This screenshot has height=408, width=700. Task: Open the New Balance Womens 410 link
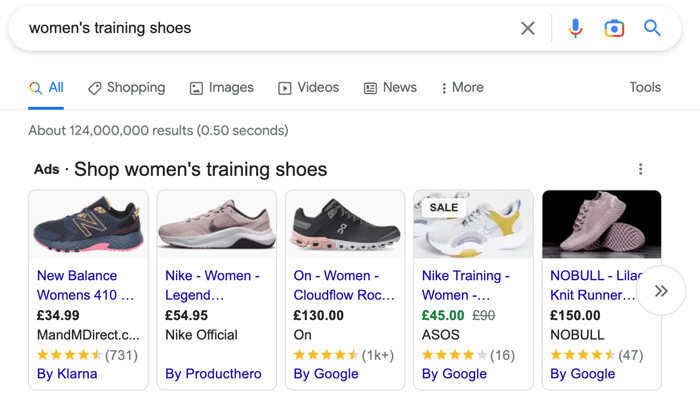pos(85,285)
